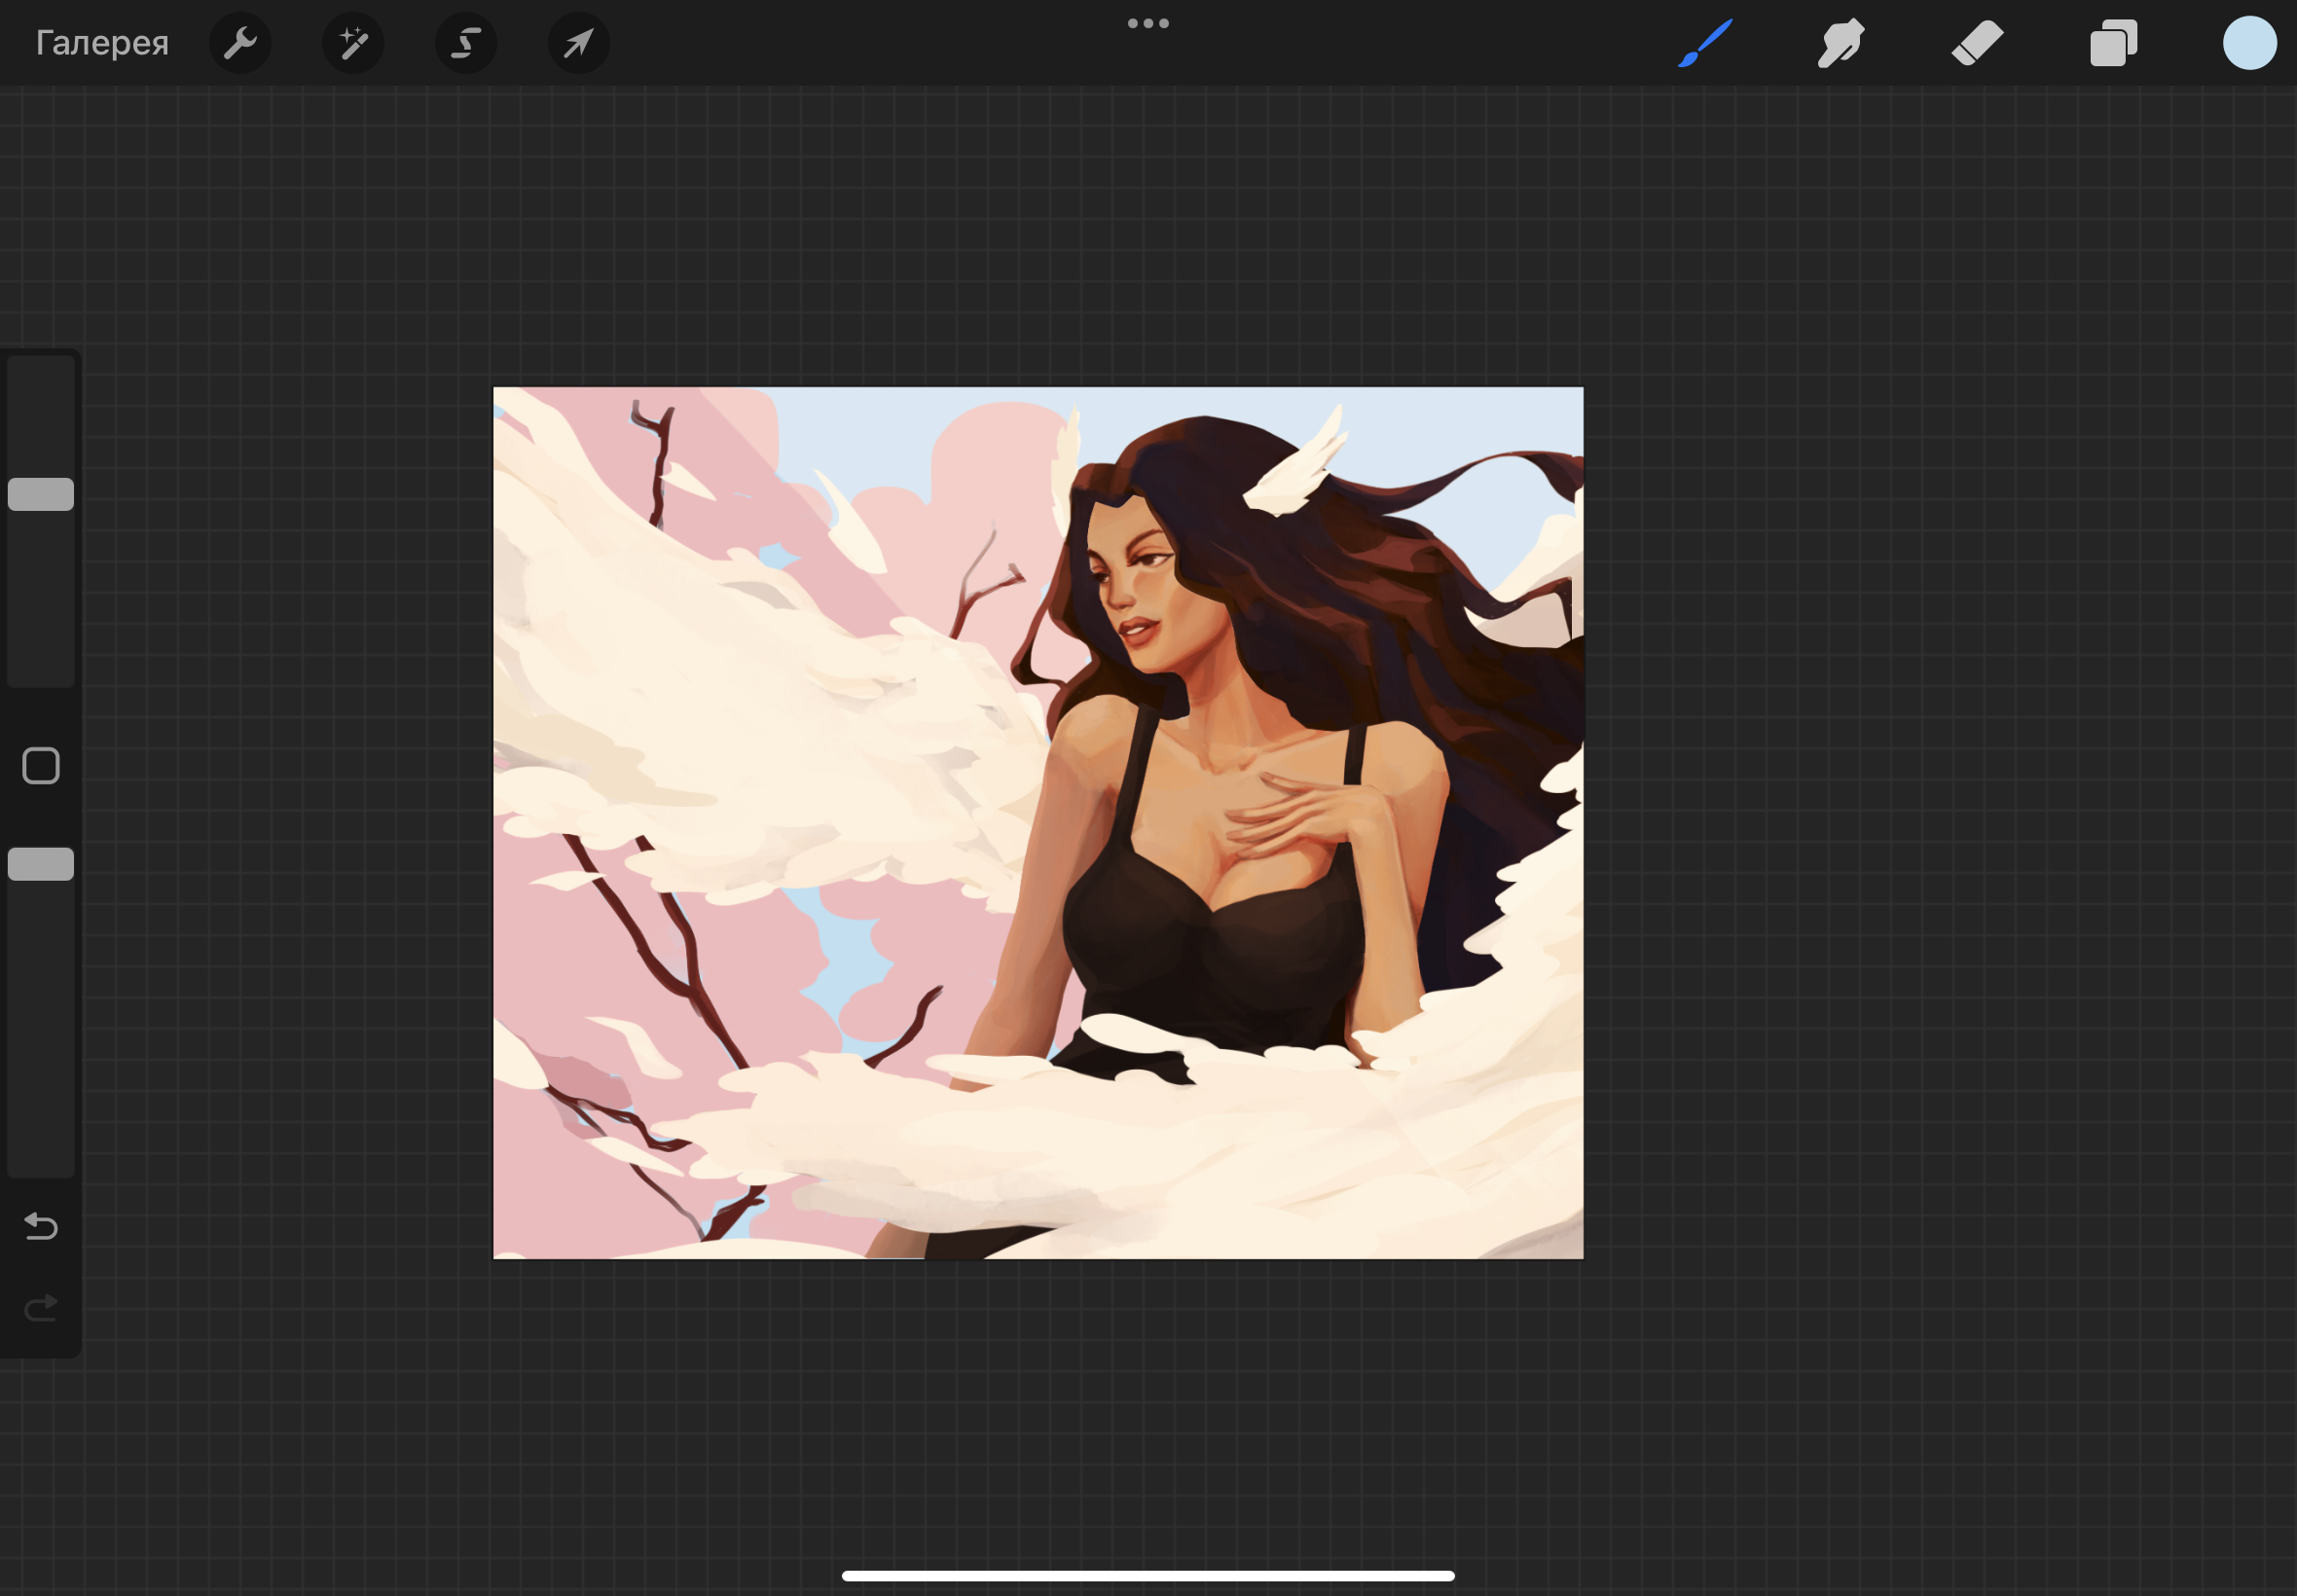Select the Brush tool
The width and height of the screenshot is (2297, 1596).
coord(1705,44)
